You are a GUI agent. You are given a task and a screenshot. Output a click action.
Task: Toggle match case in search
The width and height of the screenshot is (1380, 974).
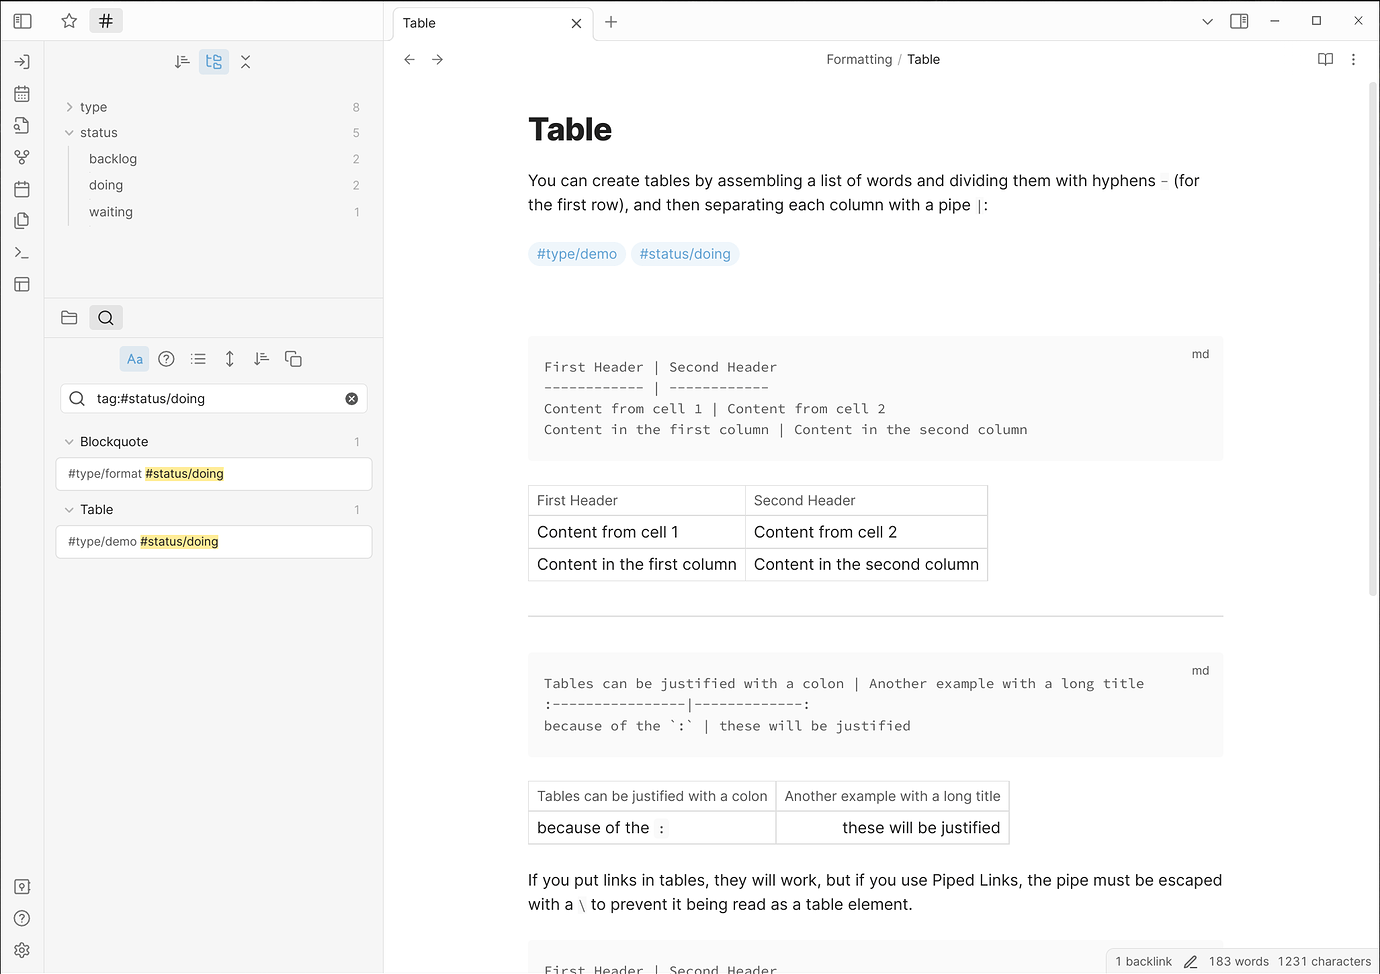(x=135, y=359)
